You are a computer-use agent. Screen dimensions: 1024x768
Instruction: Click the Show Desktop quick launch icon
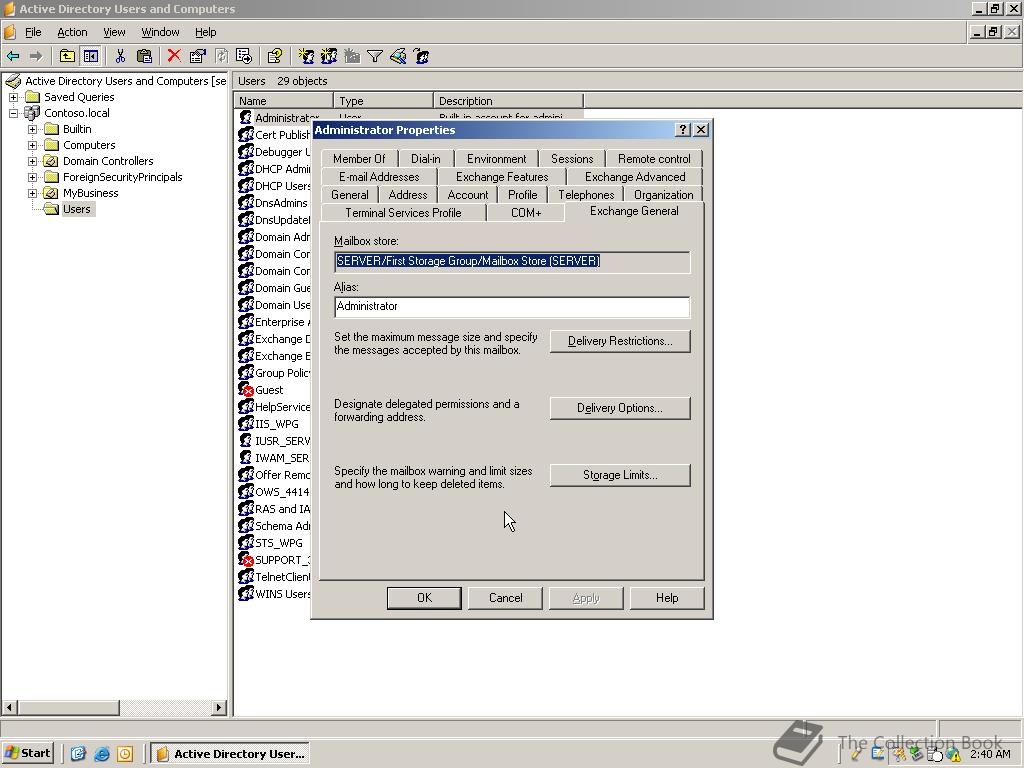(78, 754)
